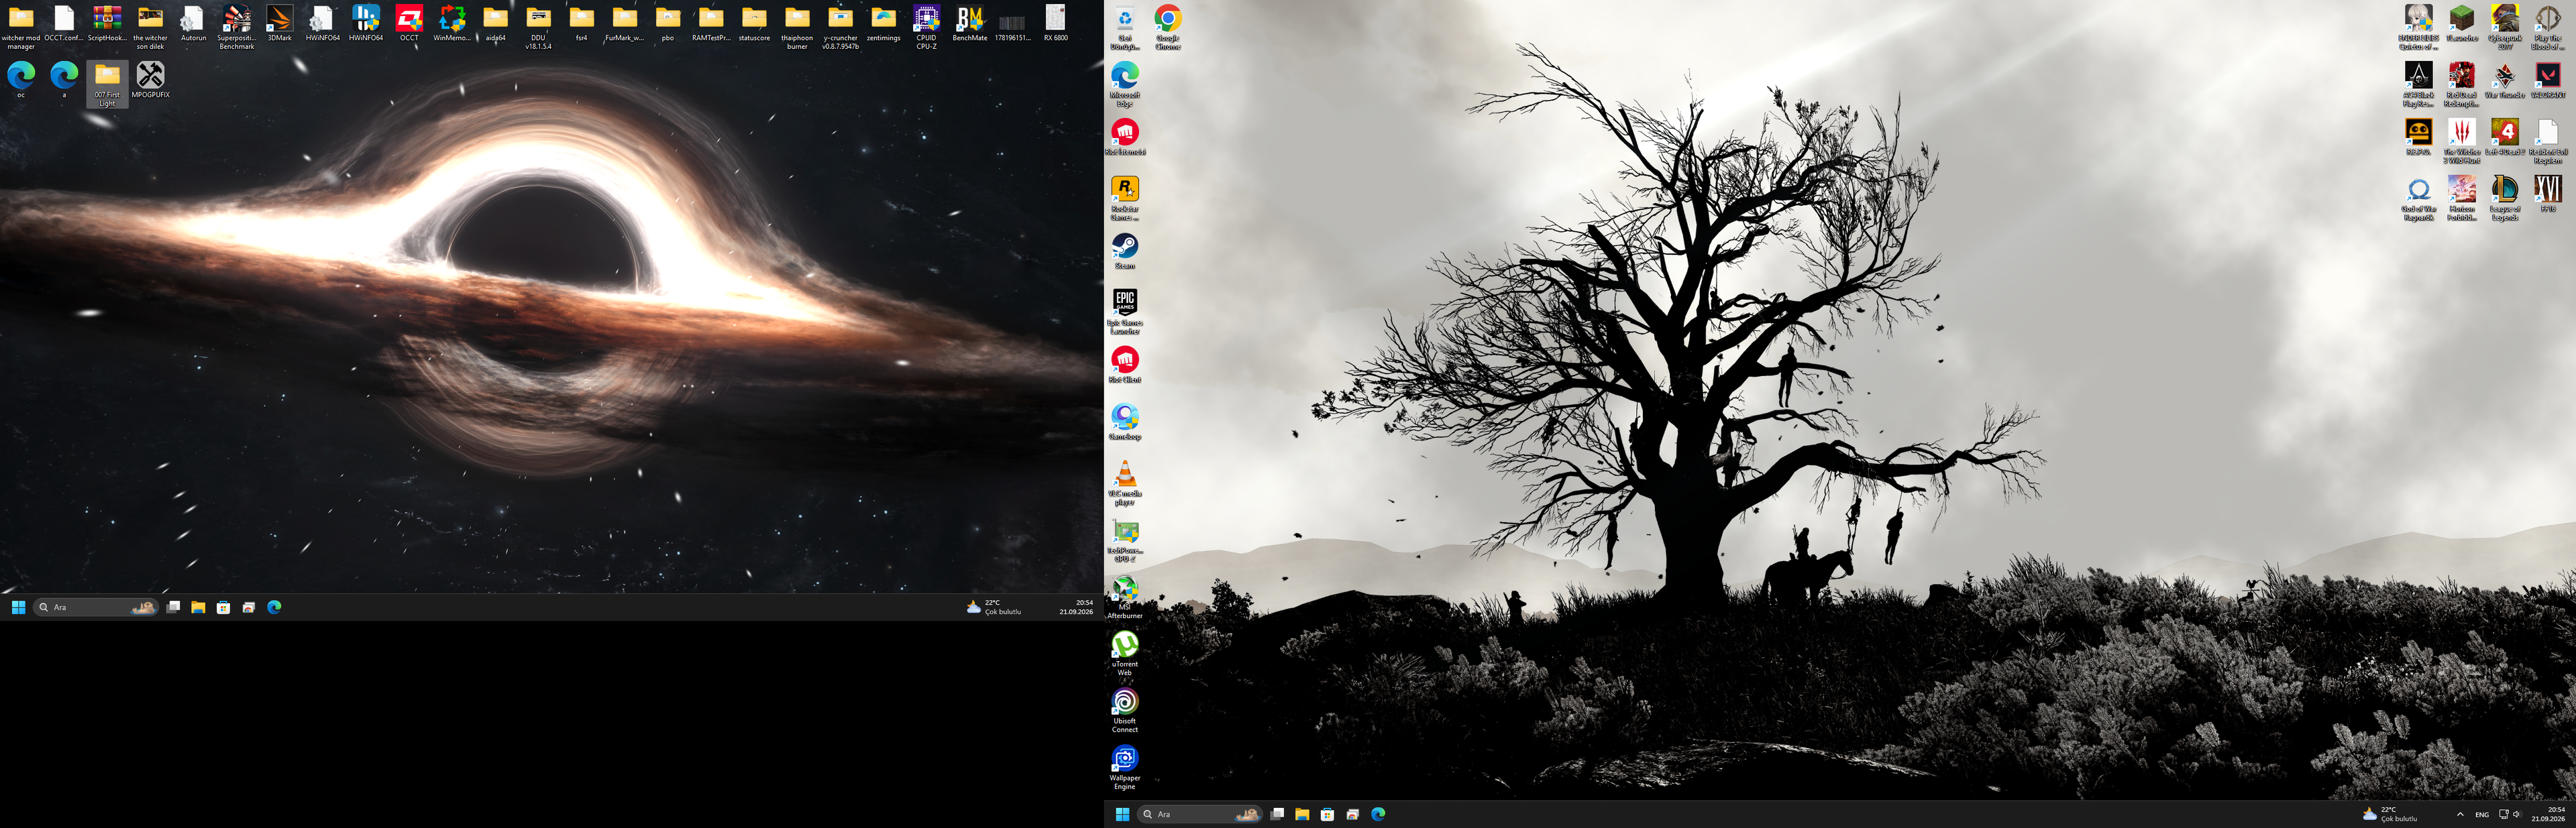Launch Google Chrome from the desktop
Image resolution: width=2576 pixels, height=828 pixels.
tap(1168, 27)
